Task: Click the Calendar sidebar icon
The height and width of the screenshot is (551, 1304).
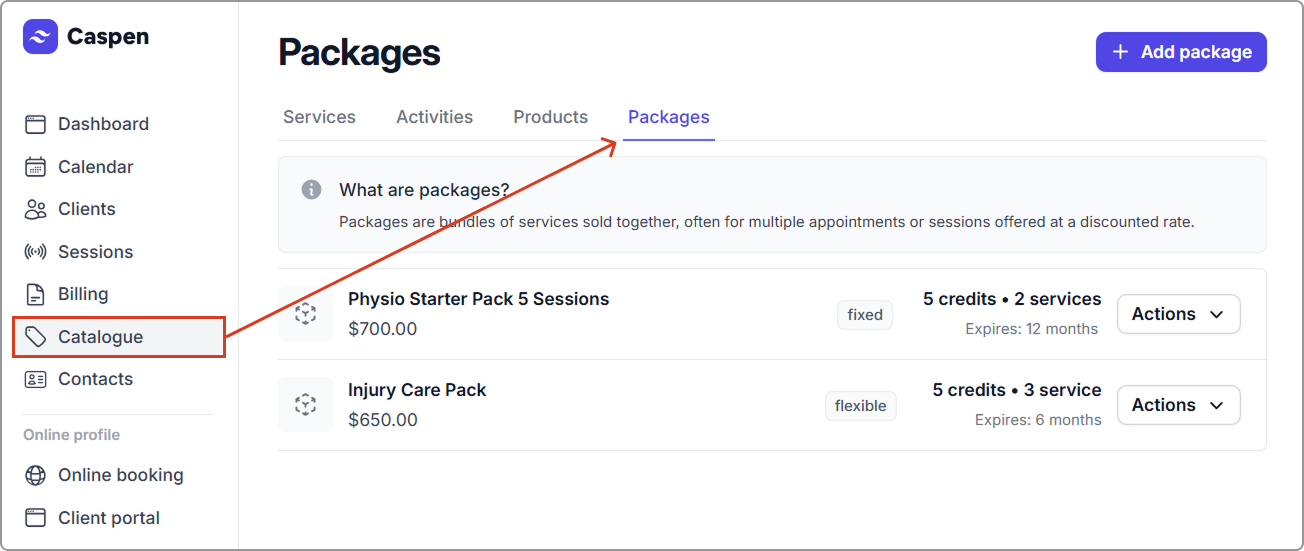Action: point(36,167)
